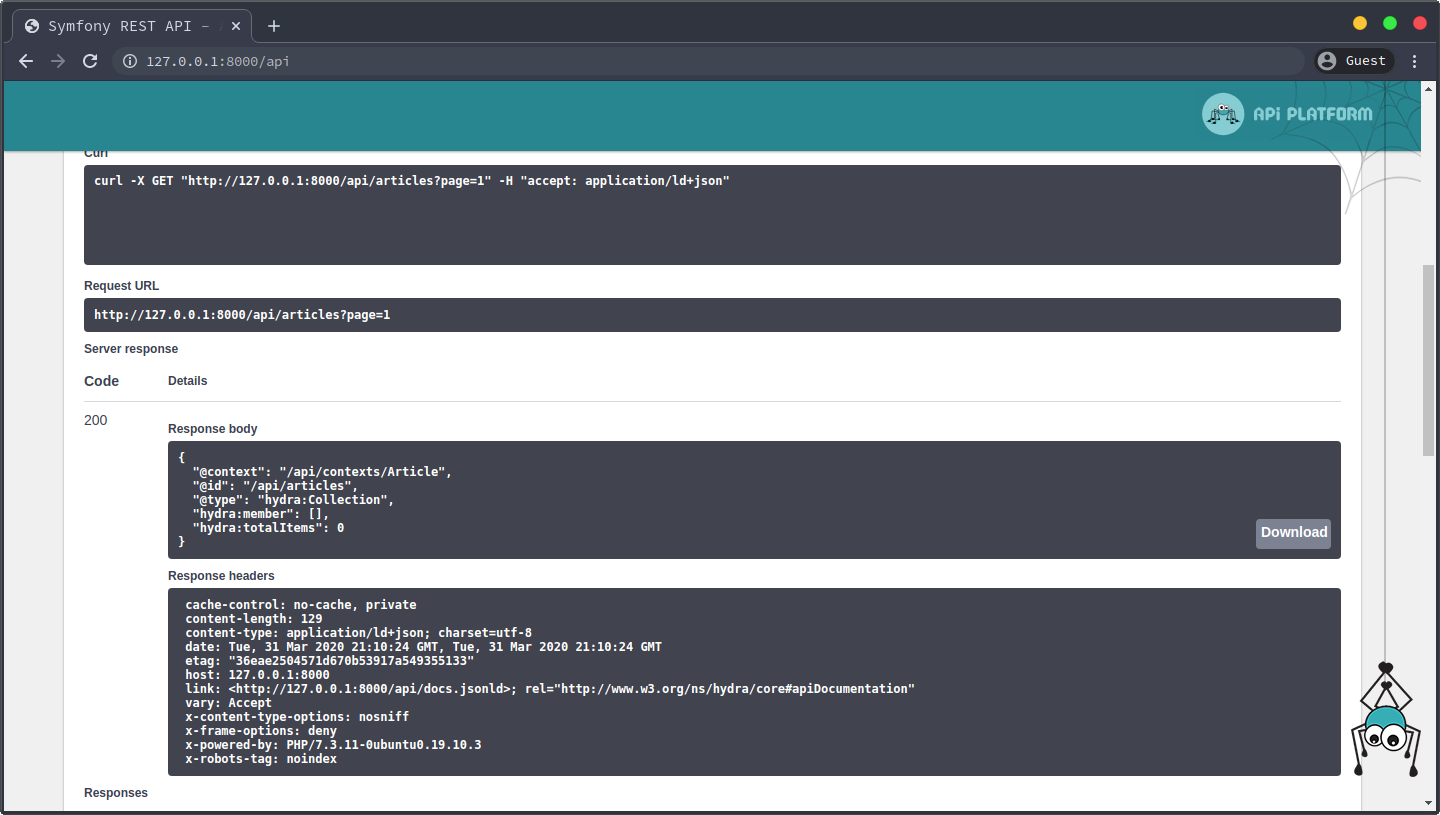Open the site information icon in address bar
1440x815 pixels.
point(129,61)
